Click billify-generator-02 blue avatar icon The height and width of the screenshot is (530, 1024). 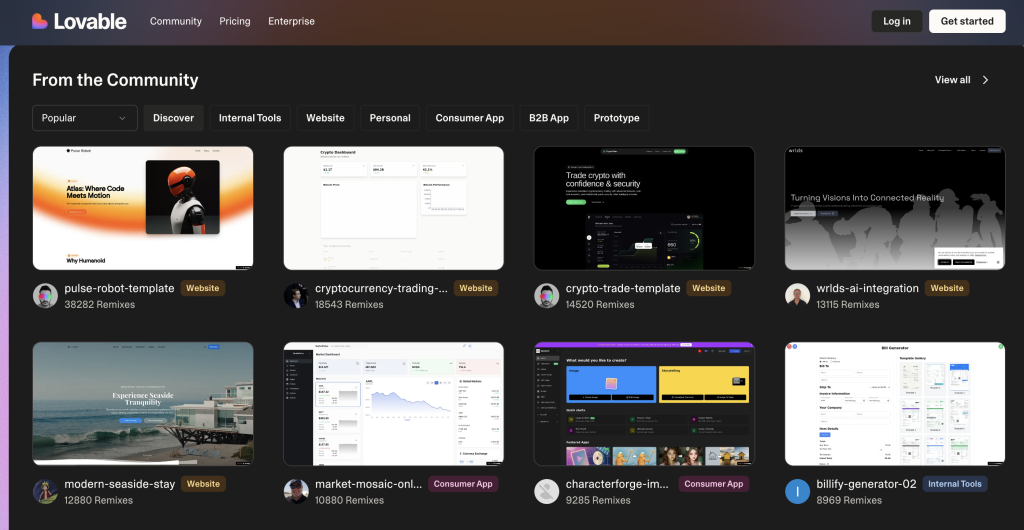click(797, 491)
